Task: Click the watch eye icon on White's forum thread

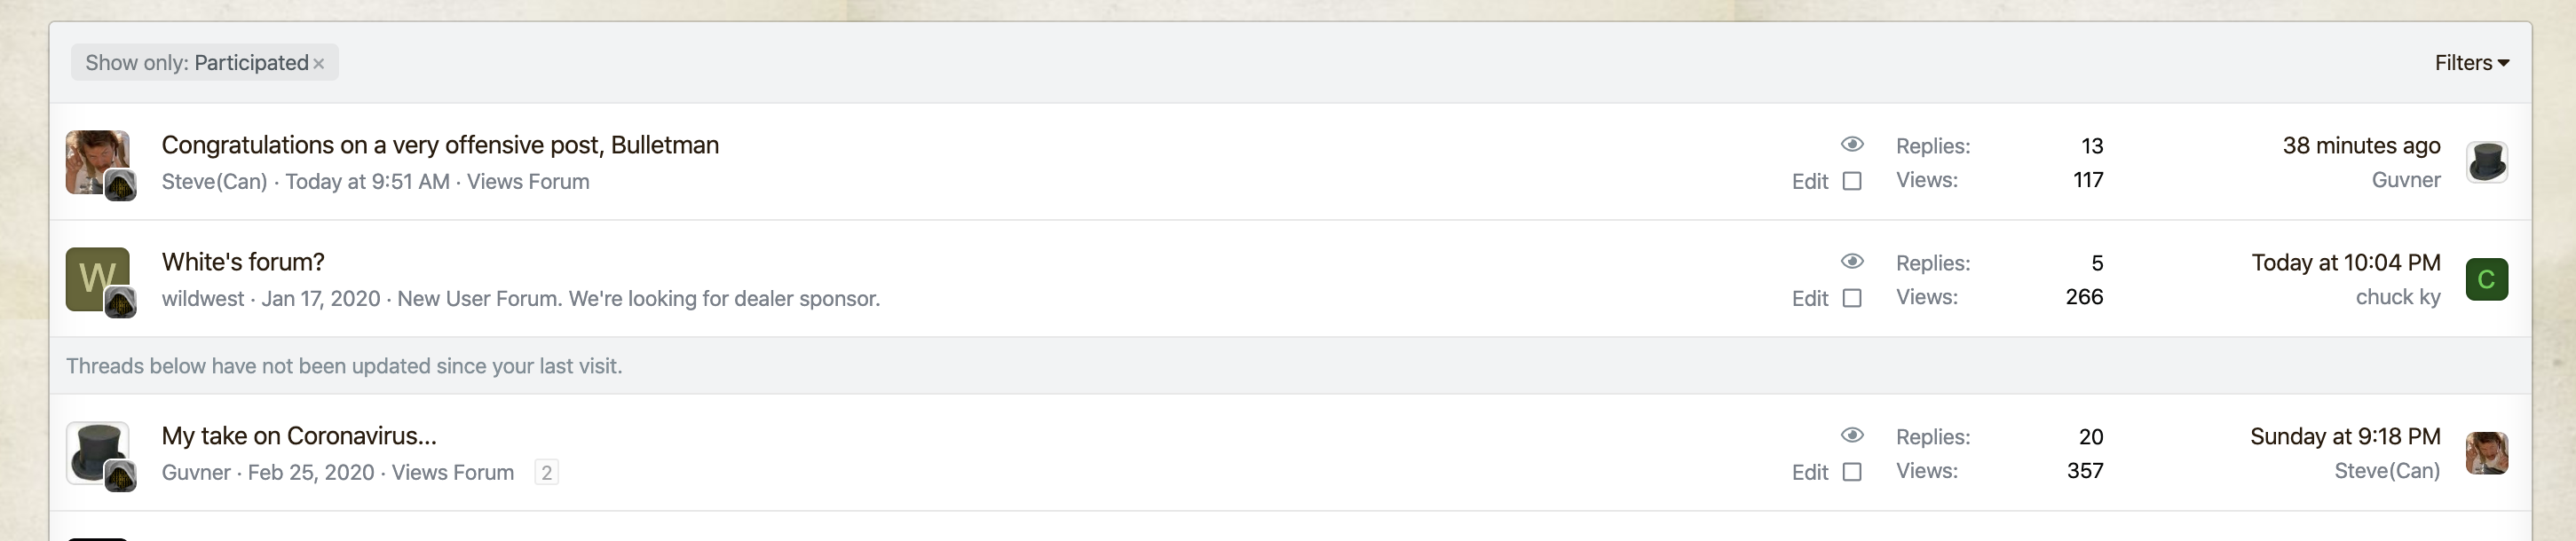Action: tap(1852, 261)
